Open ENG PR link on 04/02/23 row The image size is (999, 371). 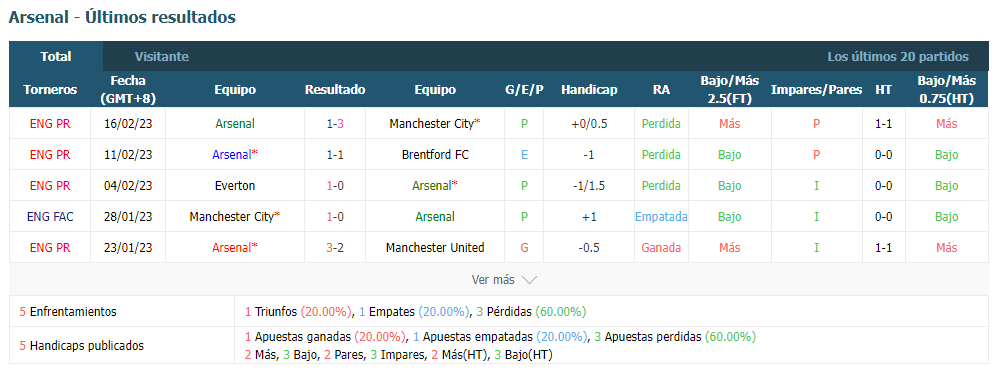coord(50,186)
